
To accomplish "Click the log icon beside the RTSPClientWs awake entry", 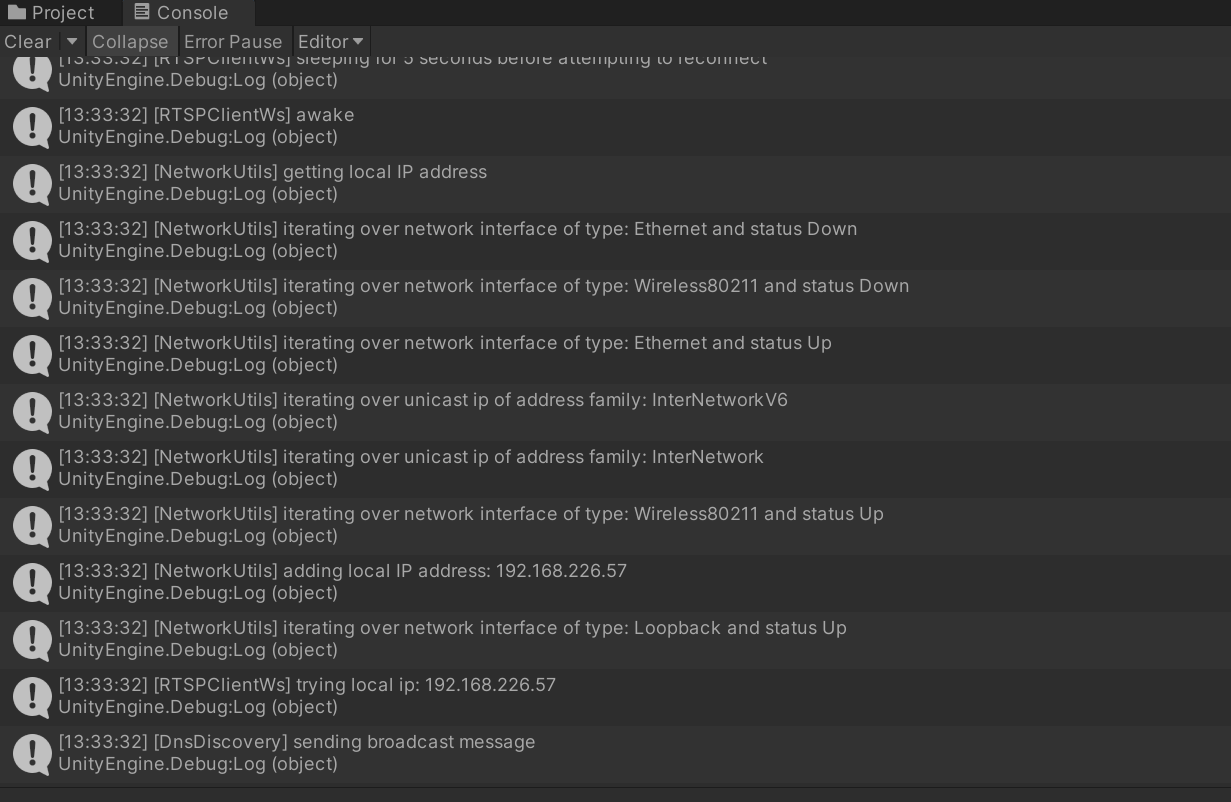I will coord(32,126).
